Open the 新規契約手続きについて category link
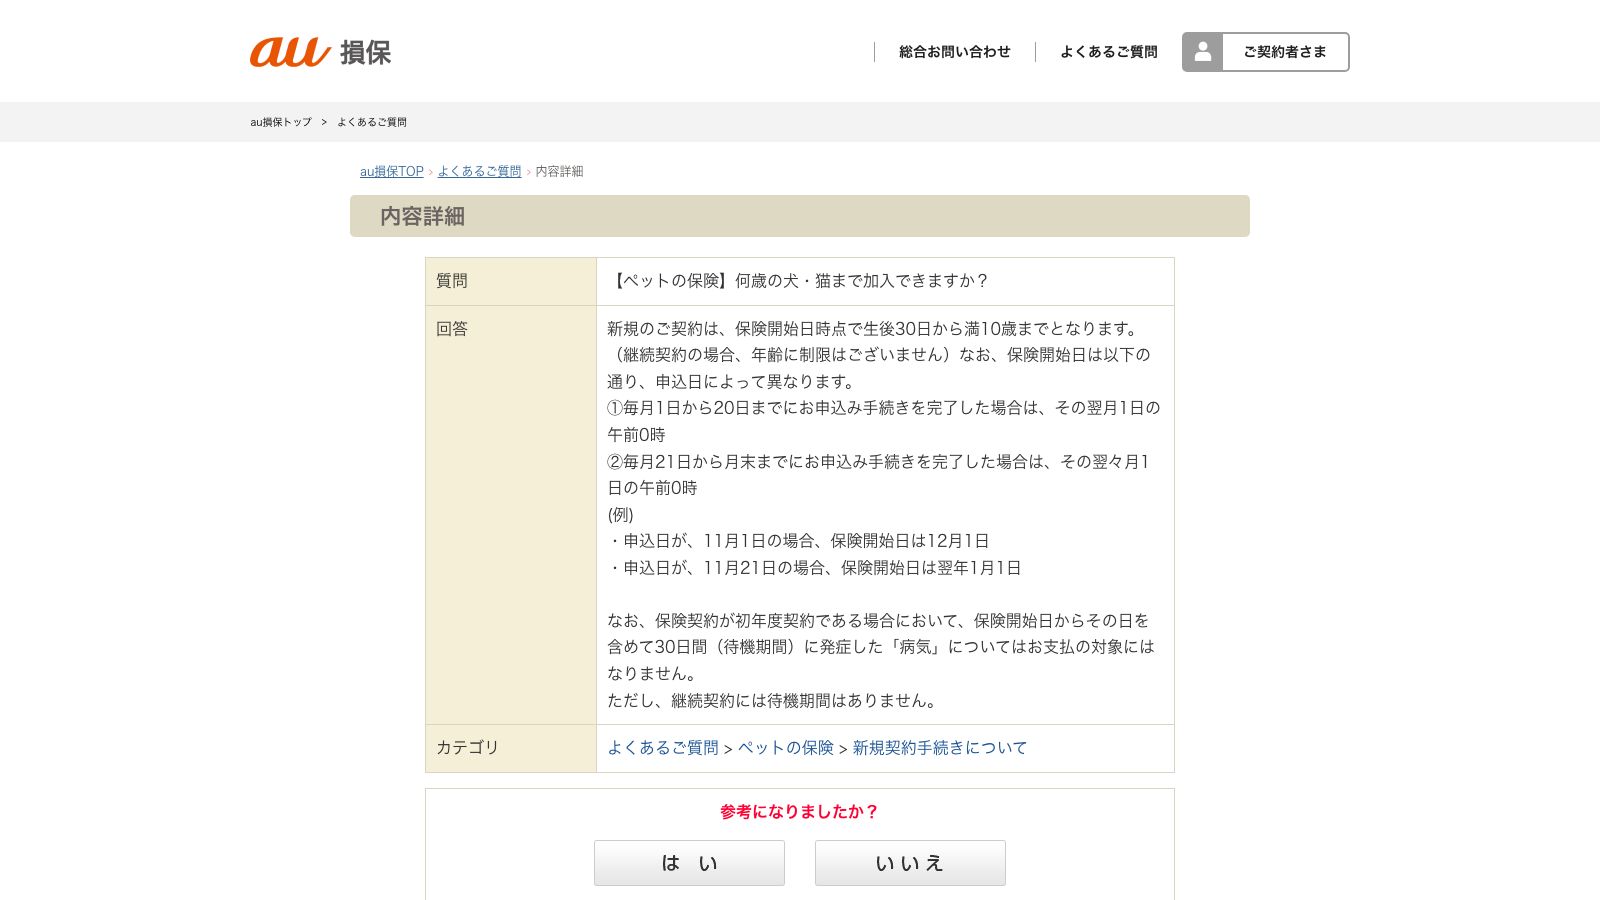Viewport: 1600px width, 900px height. tap(940, 748)
